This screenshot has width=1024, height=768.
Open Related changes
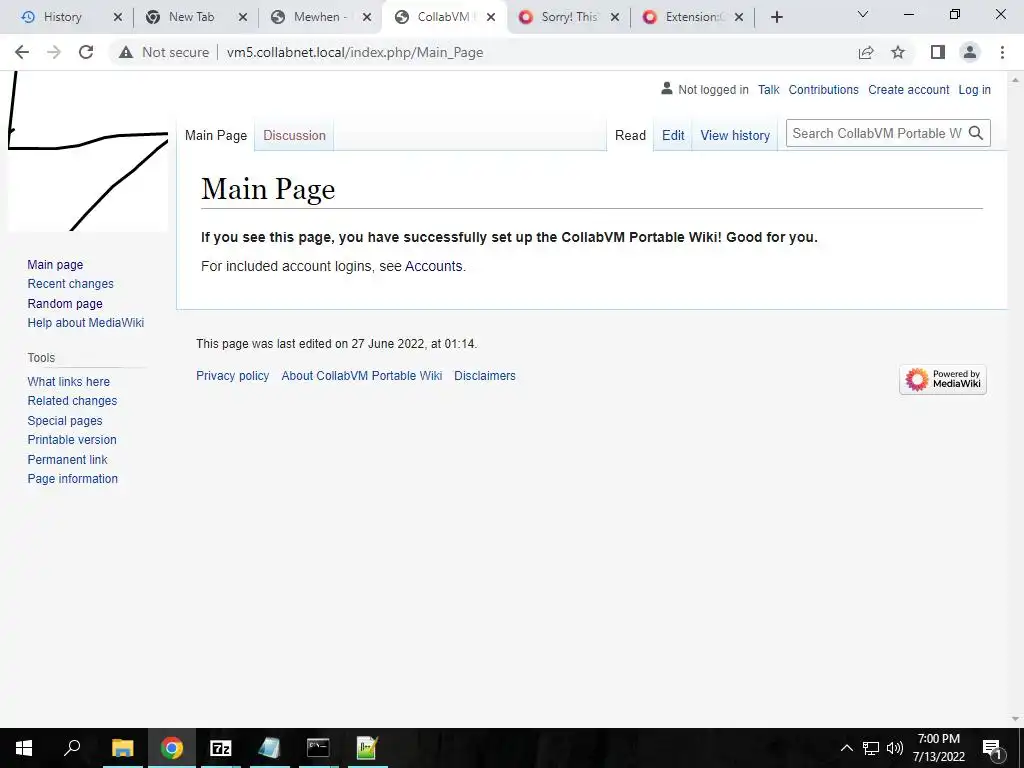[x=72, y=400]
